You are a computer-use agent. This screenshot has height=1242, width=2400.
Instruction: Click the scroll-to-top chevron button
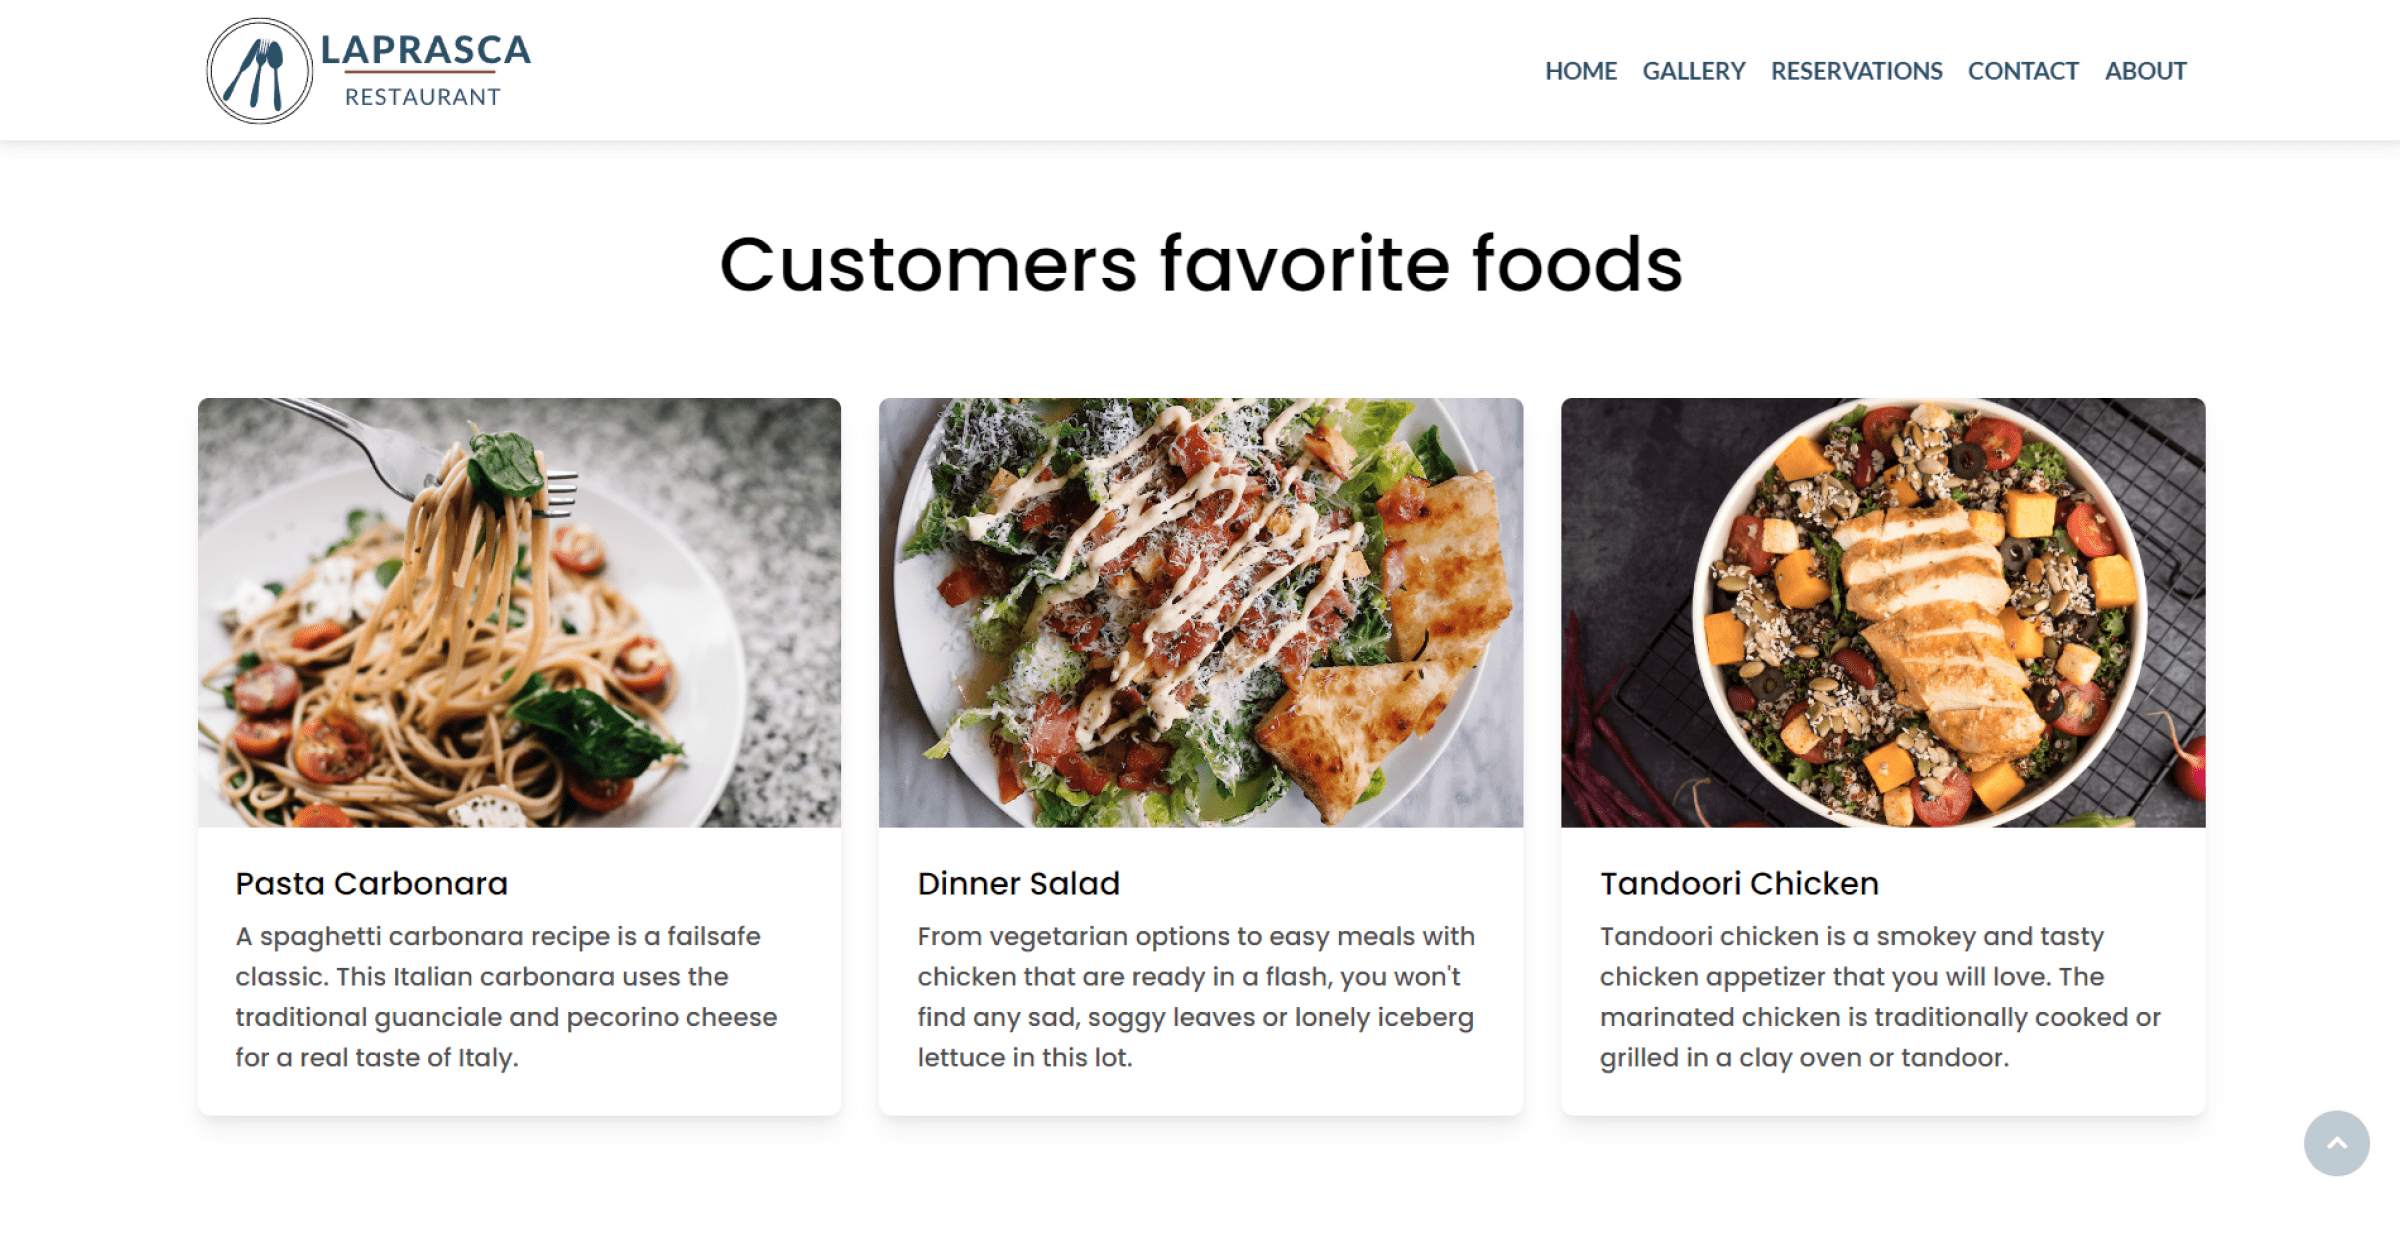(x=2336, y=1143)
